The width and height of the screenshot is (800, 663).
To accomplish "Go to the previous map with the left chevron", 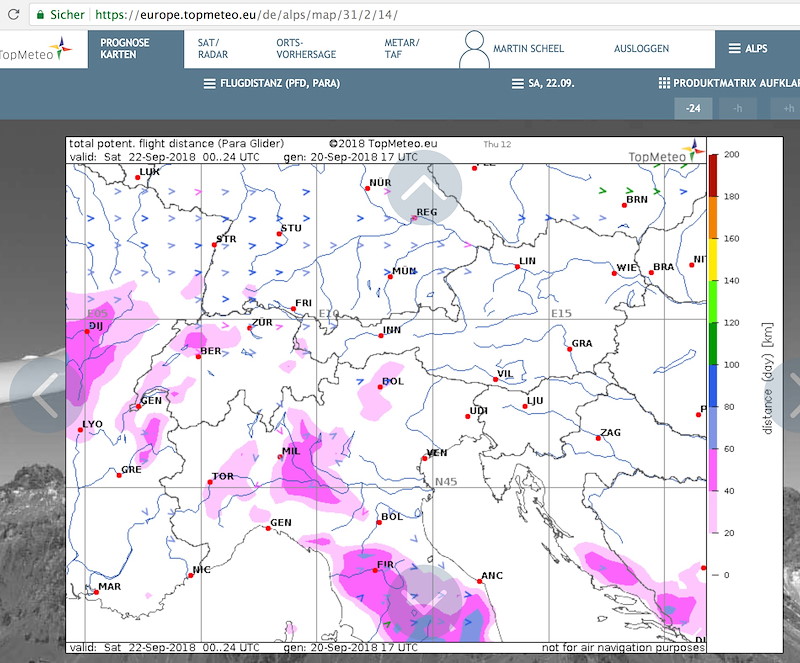I will point(46,396).
